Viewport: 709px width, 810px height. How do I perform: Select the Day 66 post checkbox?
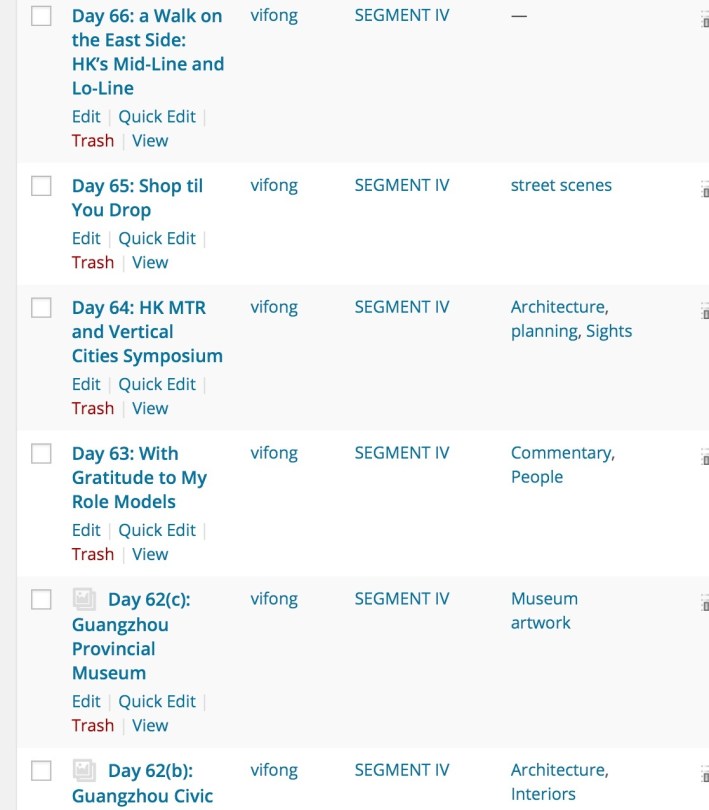[x=41, y=17]
